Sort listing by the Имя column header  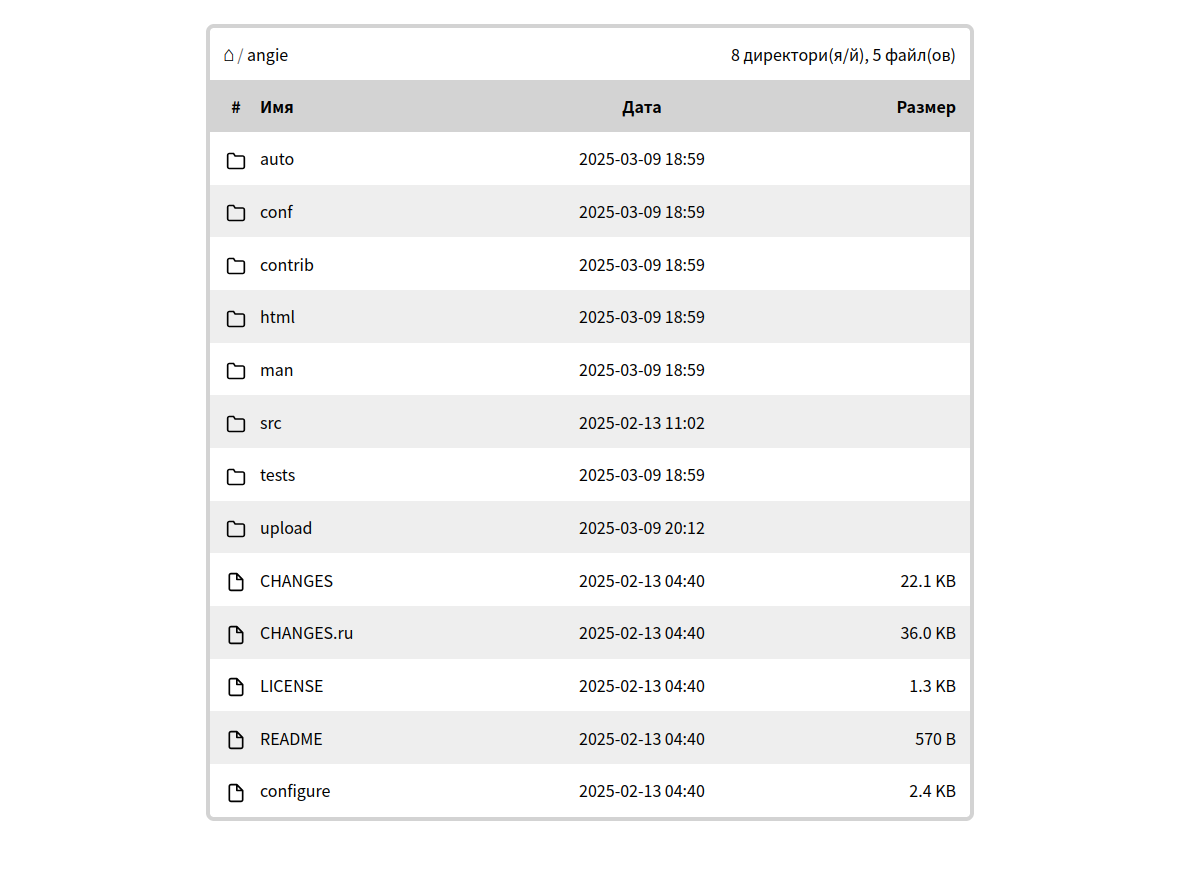click(276, 107)
